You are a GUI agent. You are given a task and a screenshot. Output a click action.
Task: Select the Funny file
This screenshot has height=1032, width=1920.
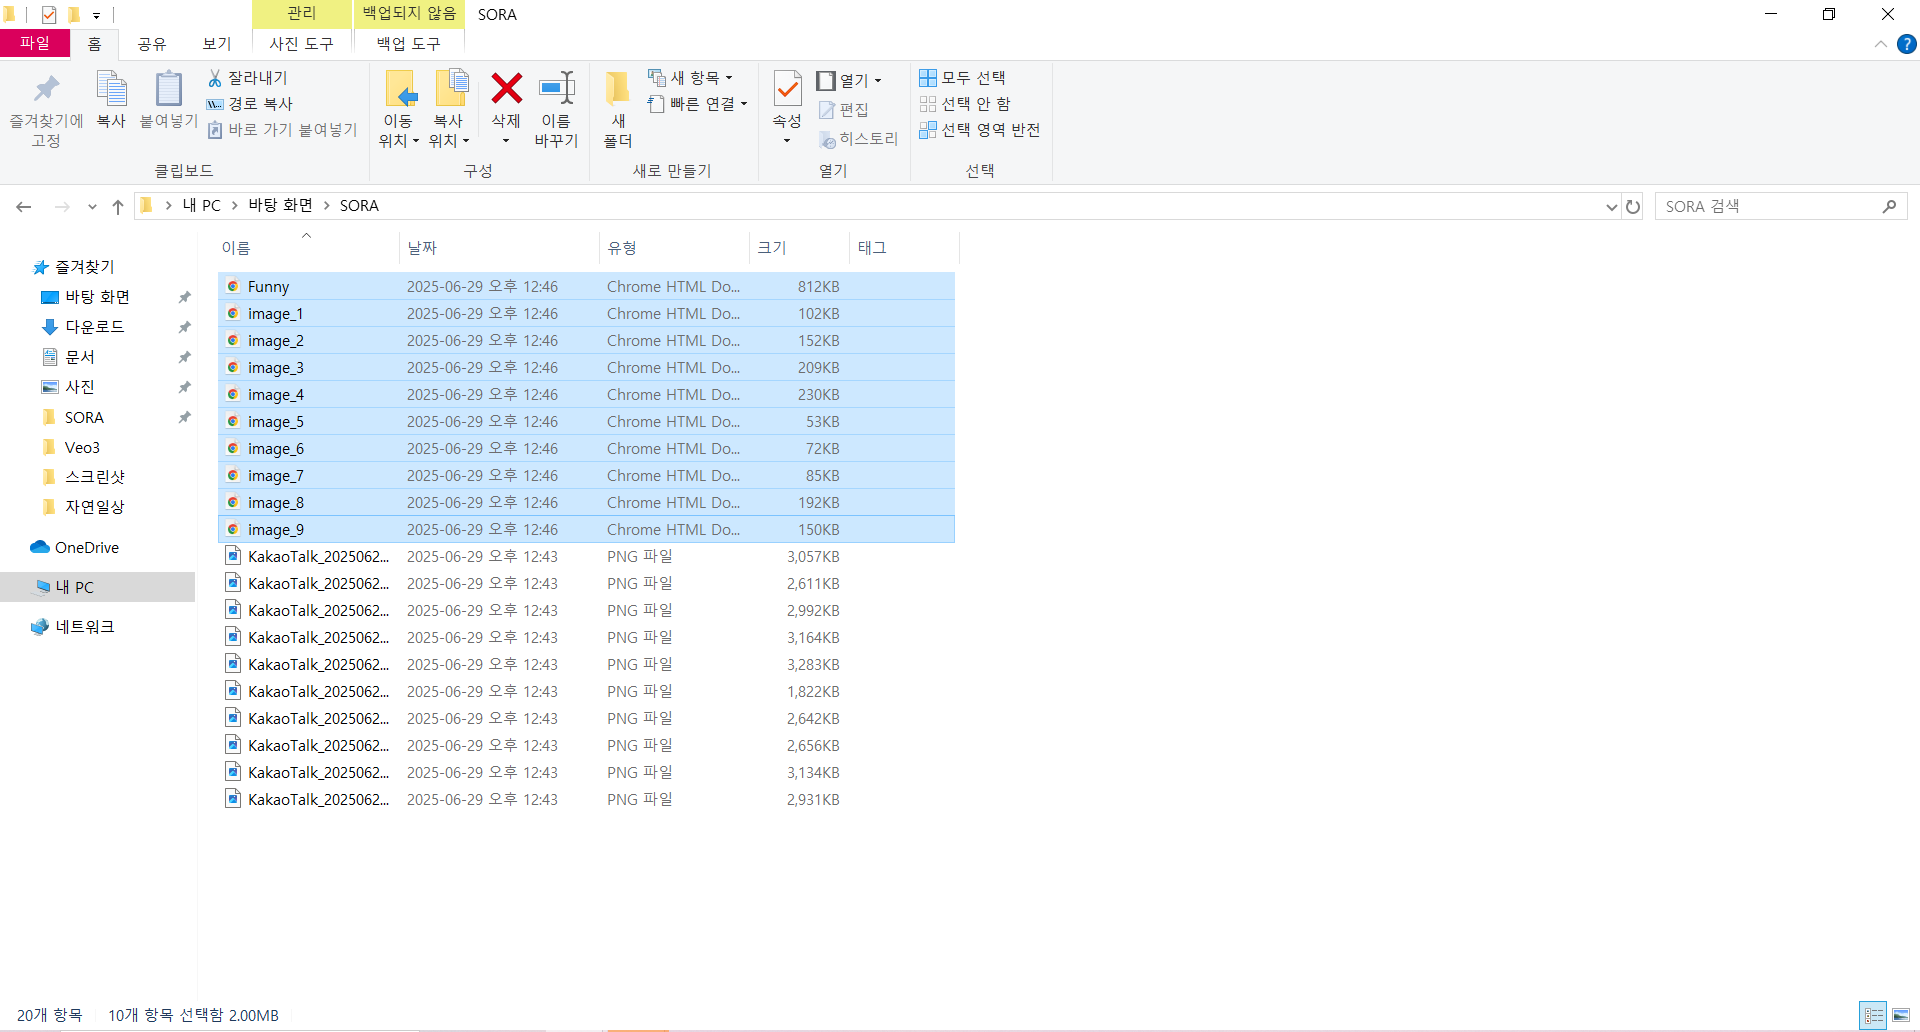[586, 286]
